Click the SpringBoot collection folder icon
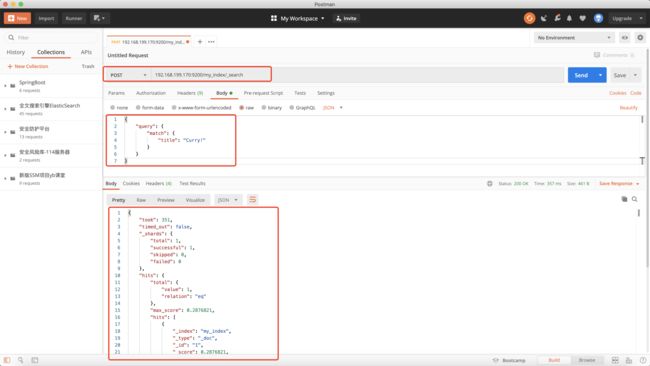The image size is (650, 366). tap(13, 86)
